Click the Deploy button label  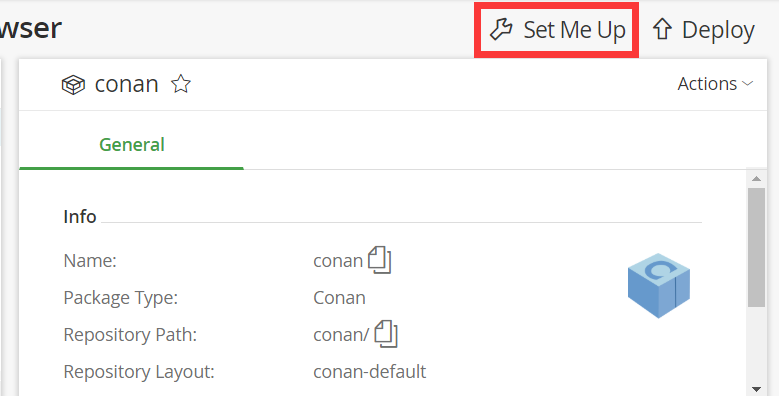[718, 30]
